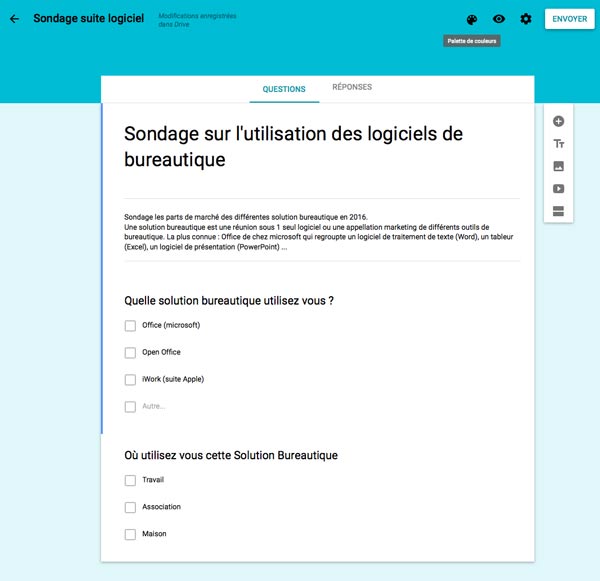Toggle the Association checkbox
600x581 pixels.
[130, 508]
